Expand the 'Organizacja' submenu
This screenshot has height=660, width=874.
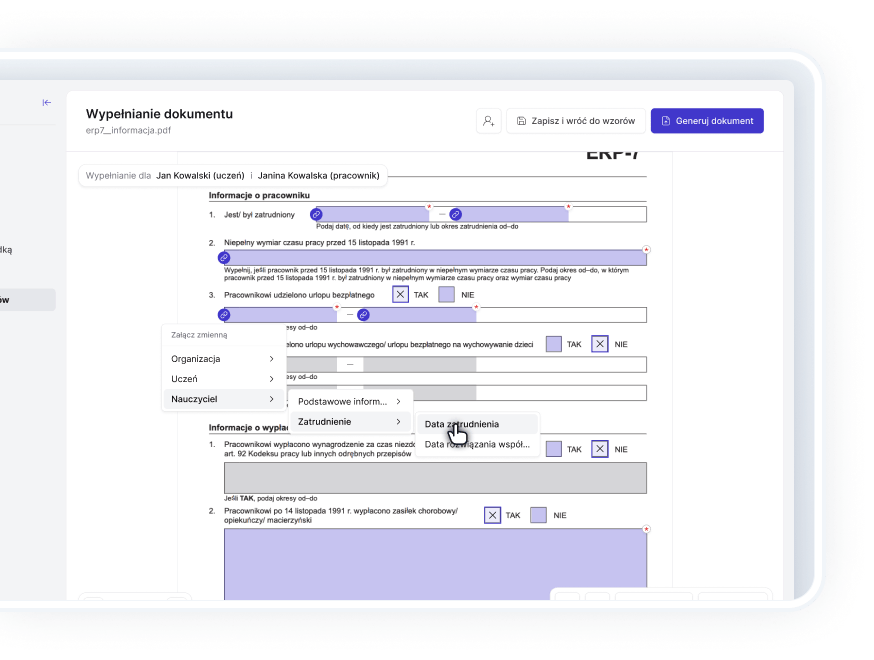[222, 358]
